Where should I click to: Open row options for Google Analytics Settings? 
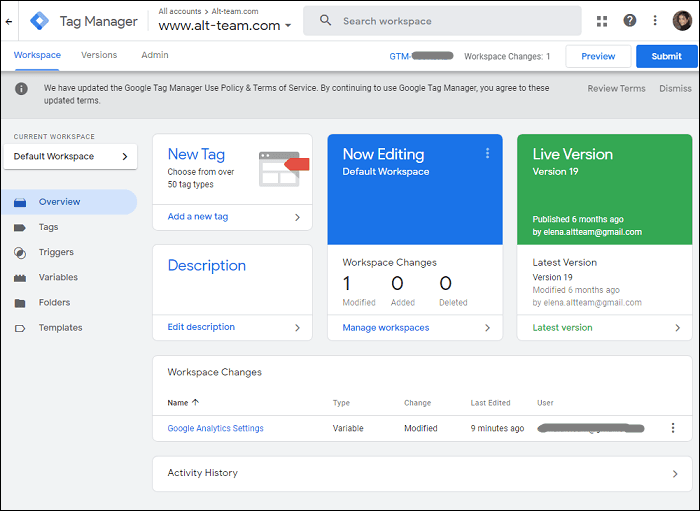(x=673, y=428)
